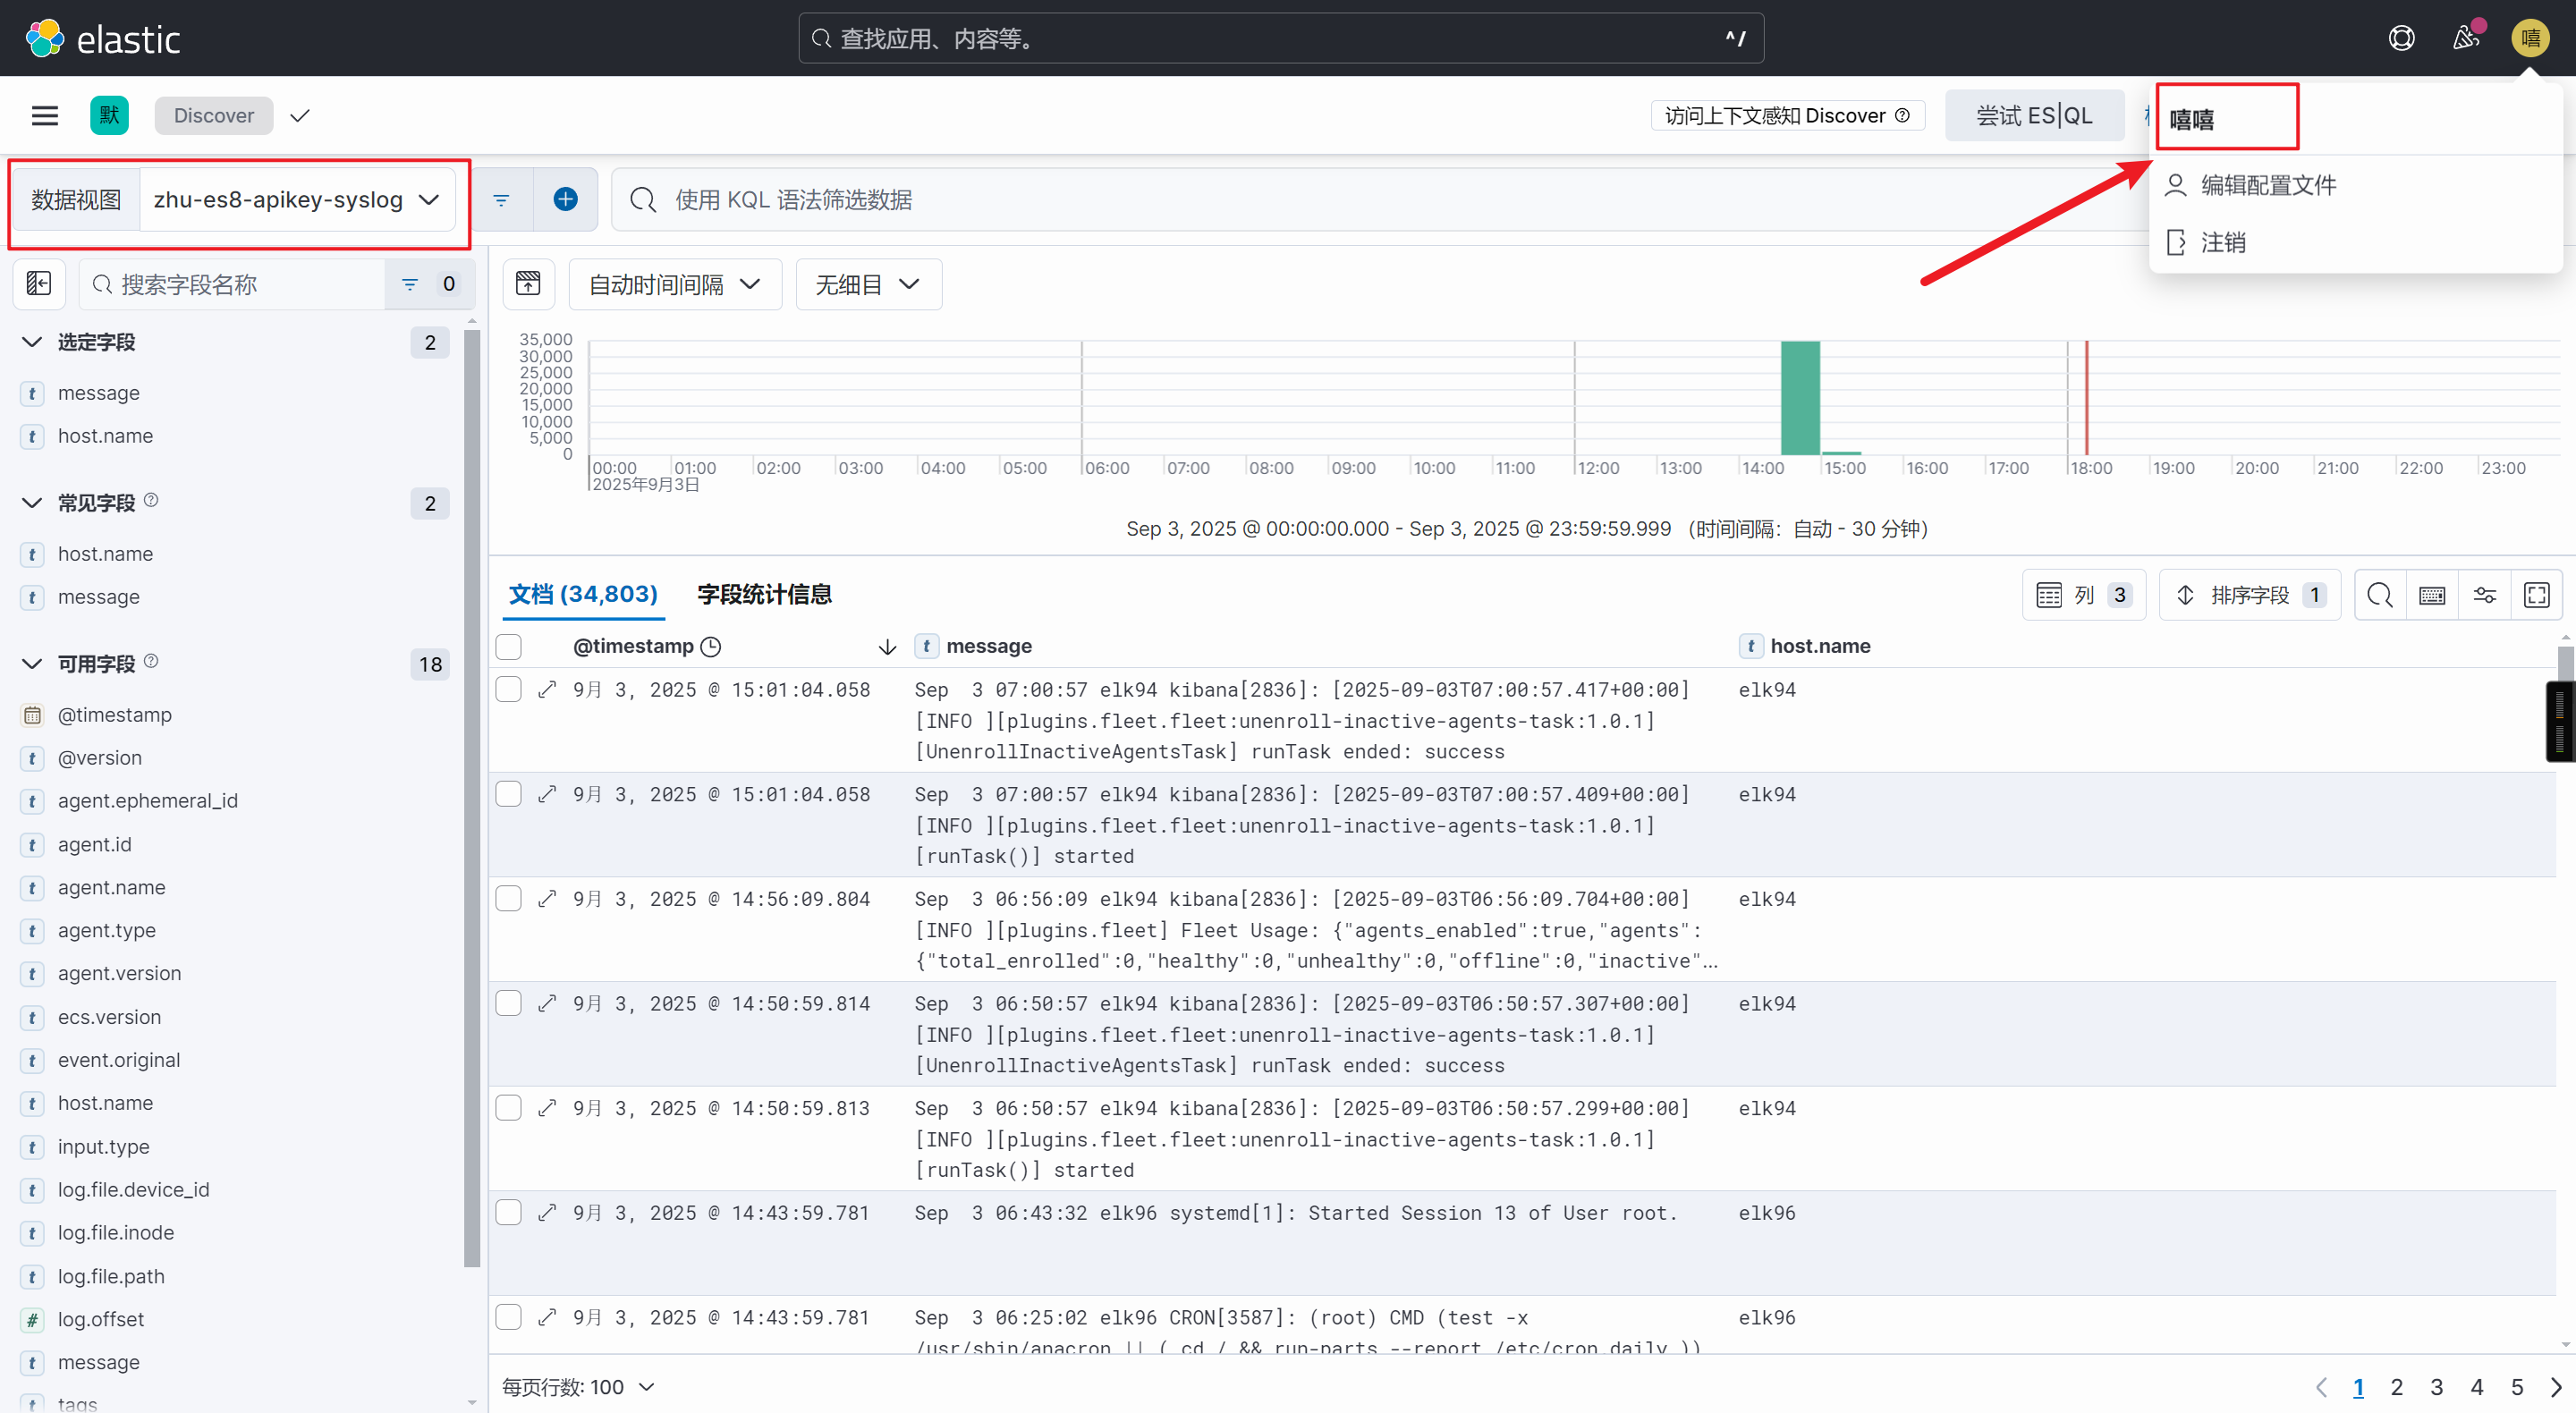Collapse the 可用字段 section
The image size is (2576, 1413).
click(32, 664)
